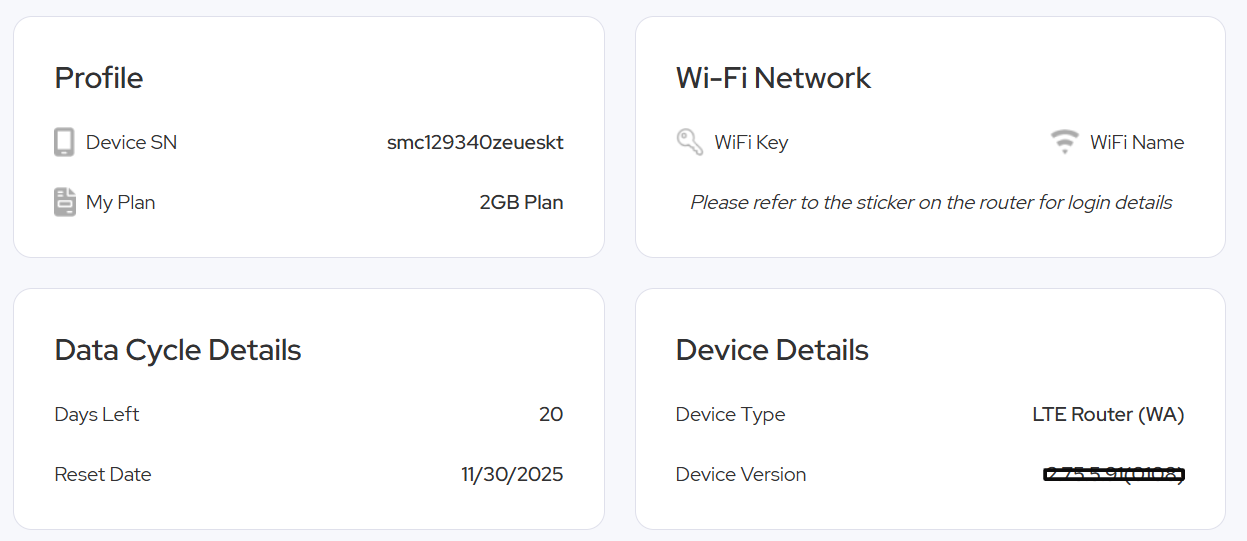Click the phone icon beside Device SN

pos(64,142)
